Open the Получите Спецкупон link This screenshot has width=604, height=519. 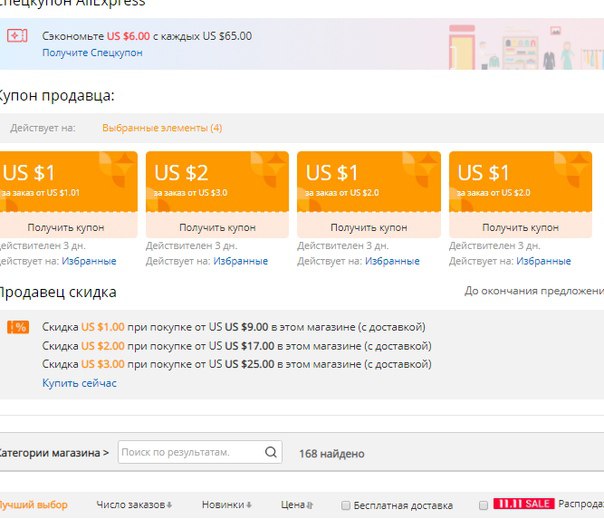(92, 52)
